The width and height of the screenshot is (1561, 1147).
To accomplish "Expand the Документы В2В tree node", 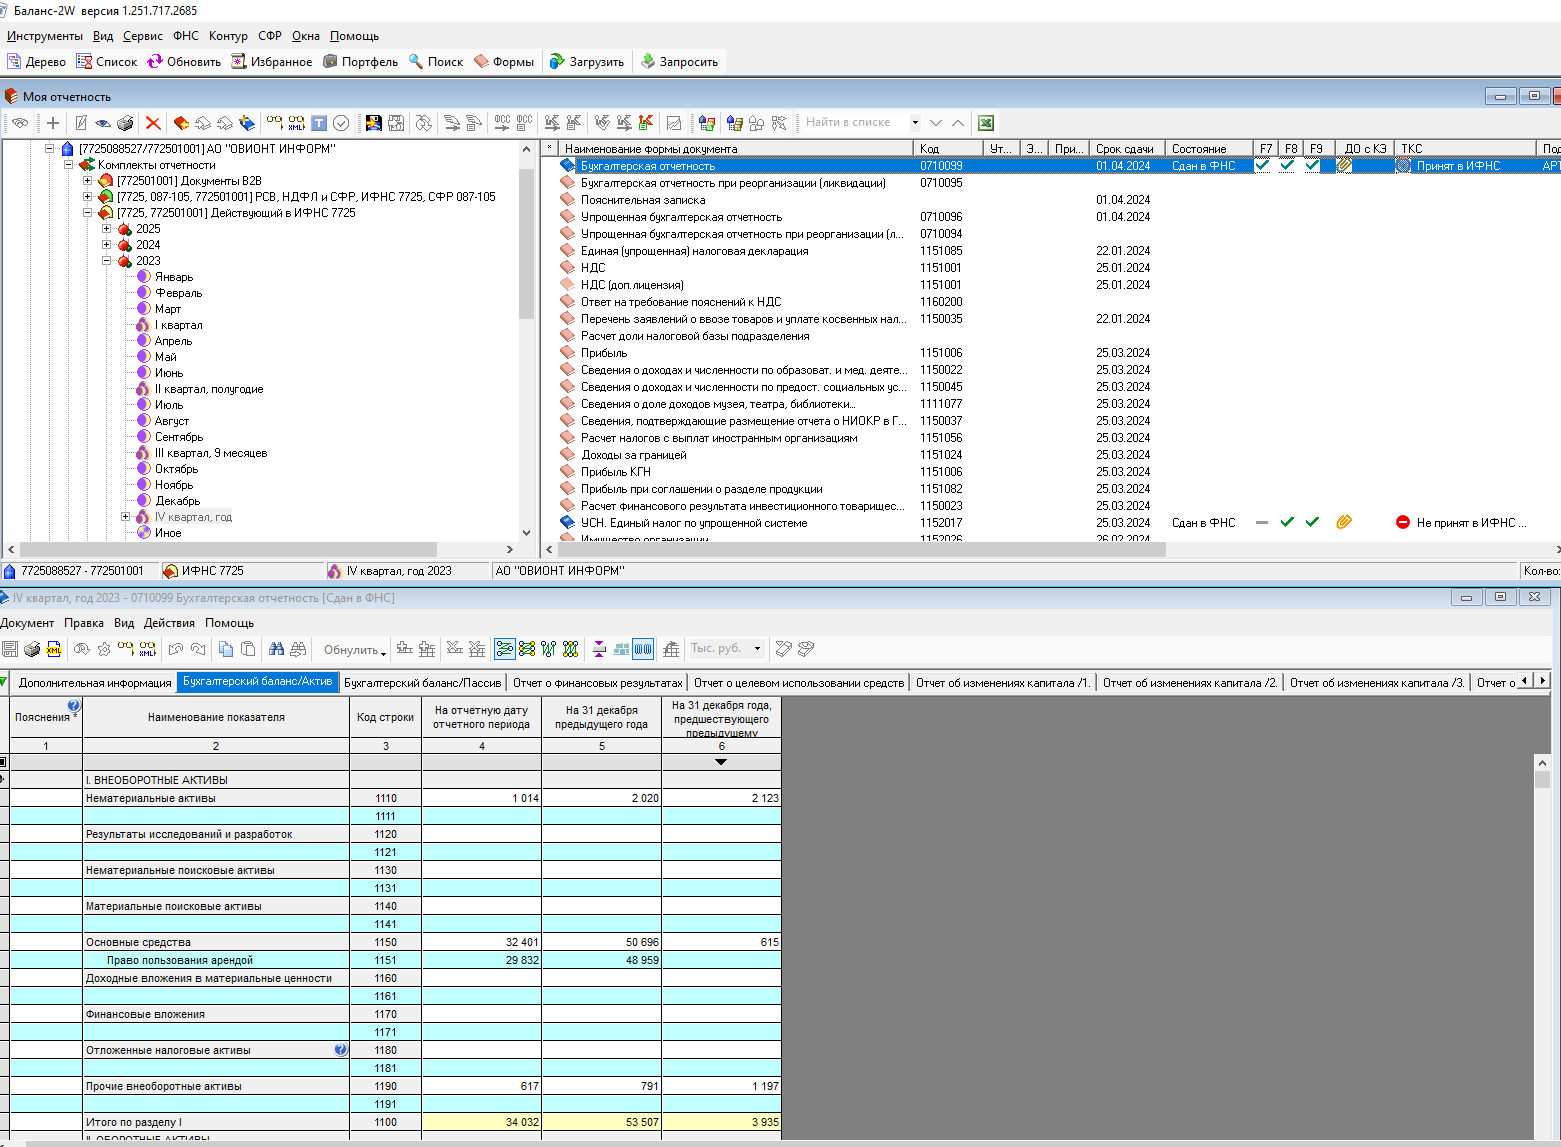I will [88, 181].
